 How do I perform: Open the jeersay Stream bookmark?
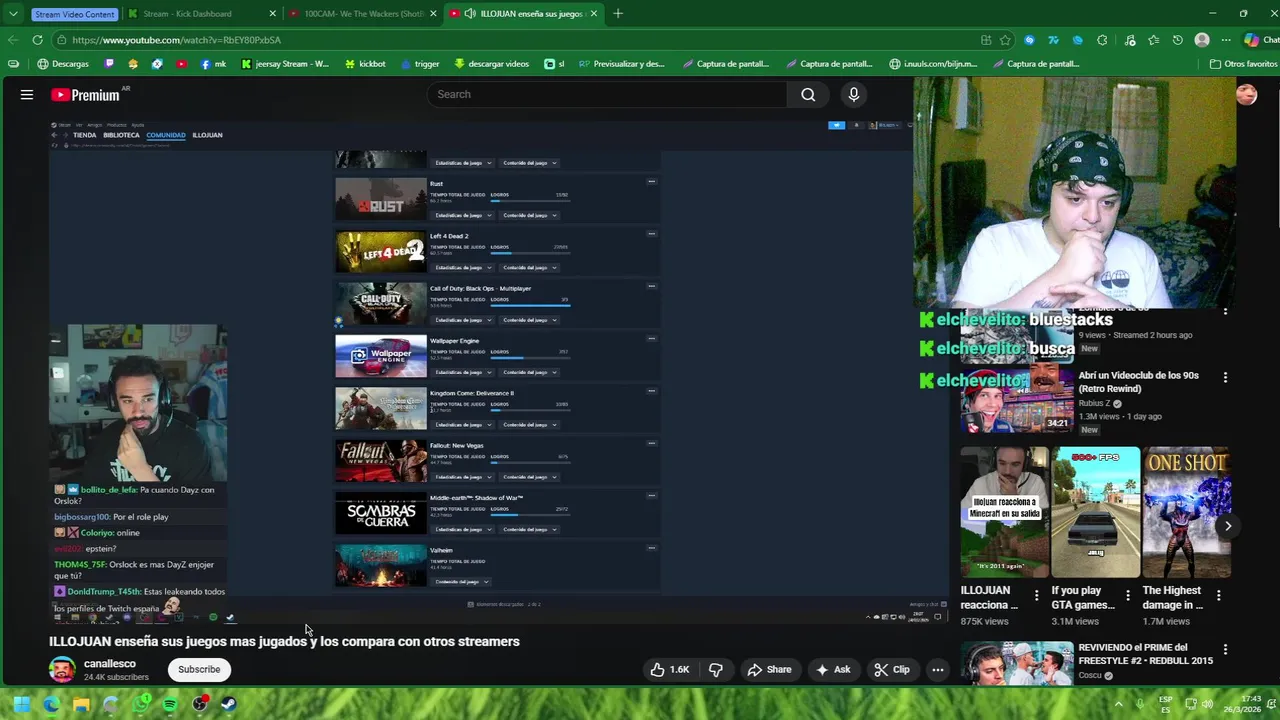(x=284, y=64)
